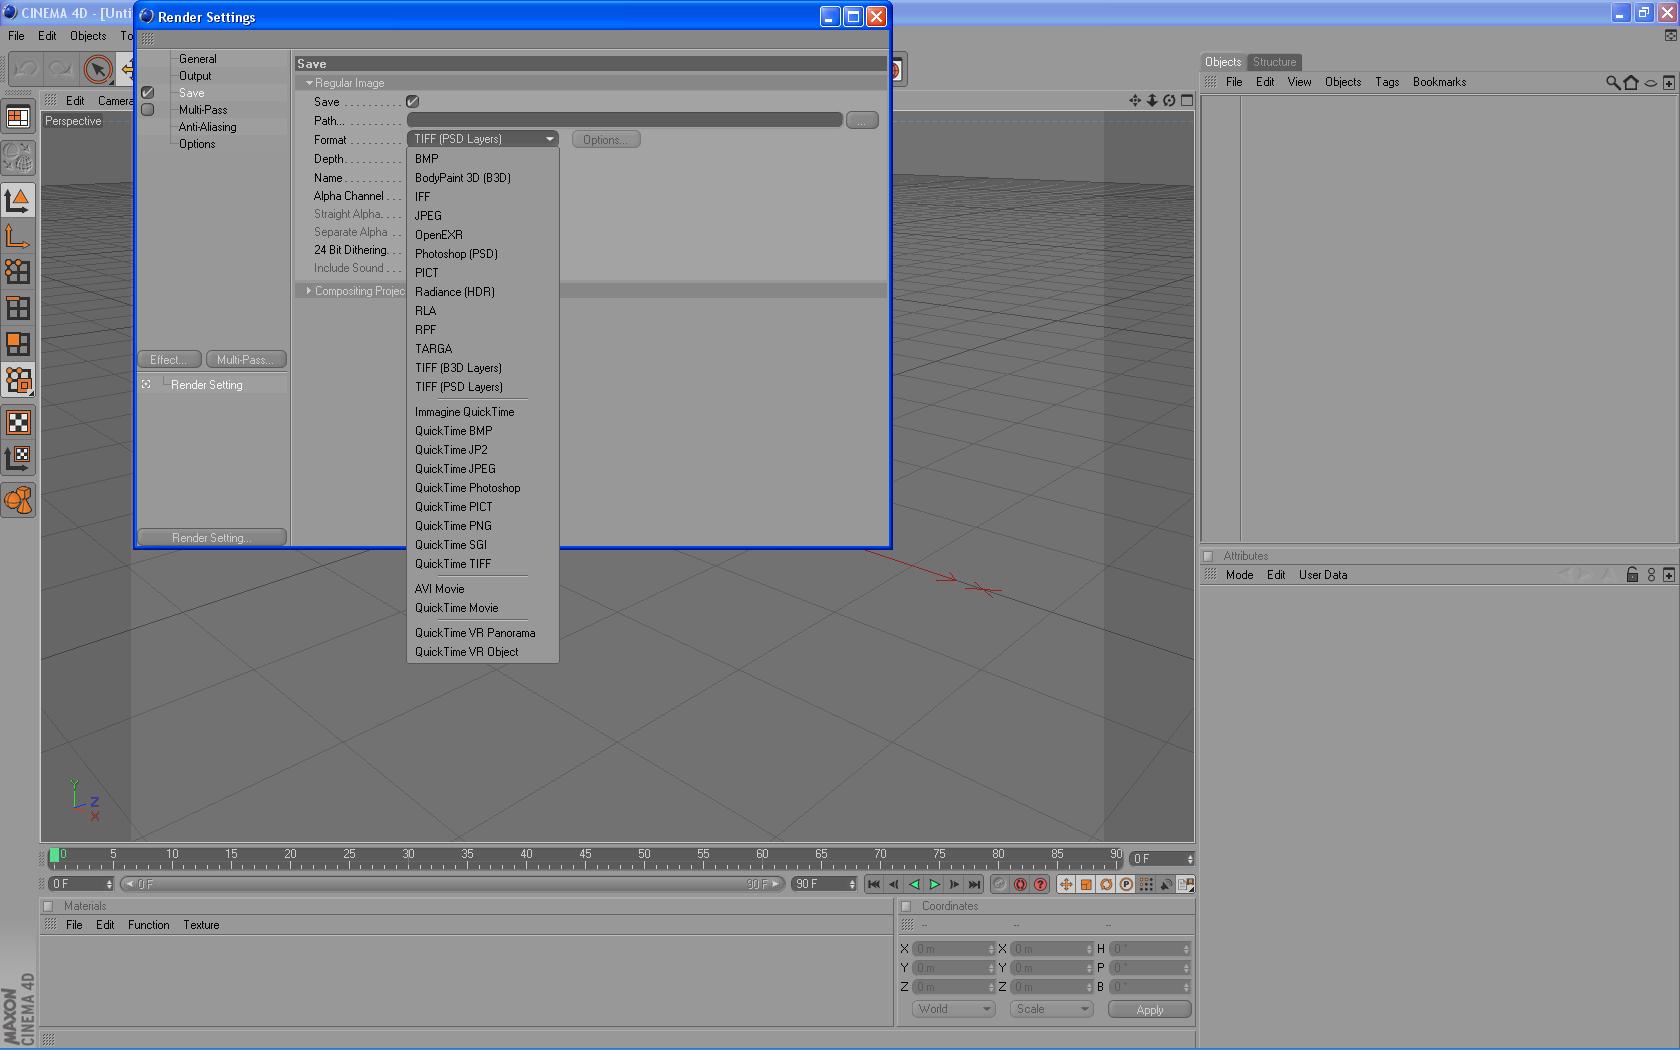Toggle the Materials panel checkbox

[48, 906]
